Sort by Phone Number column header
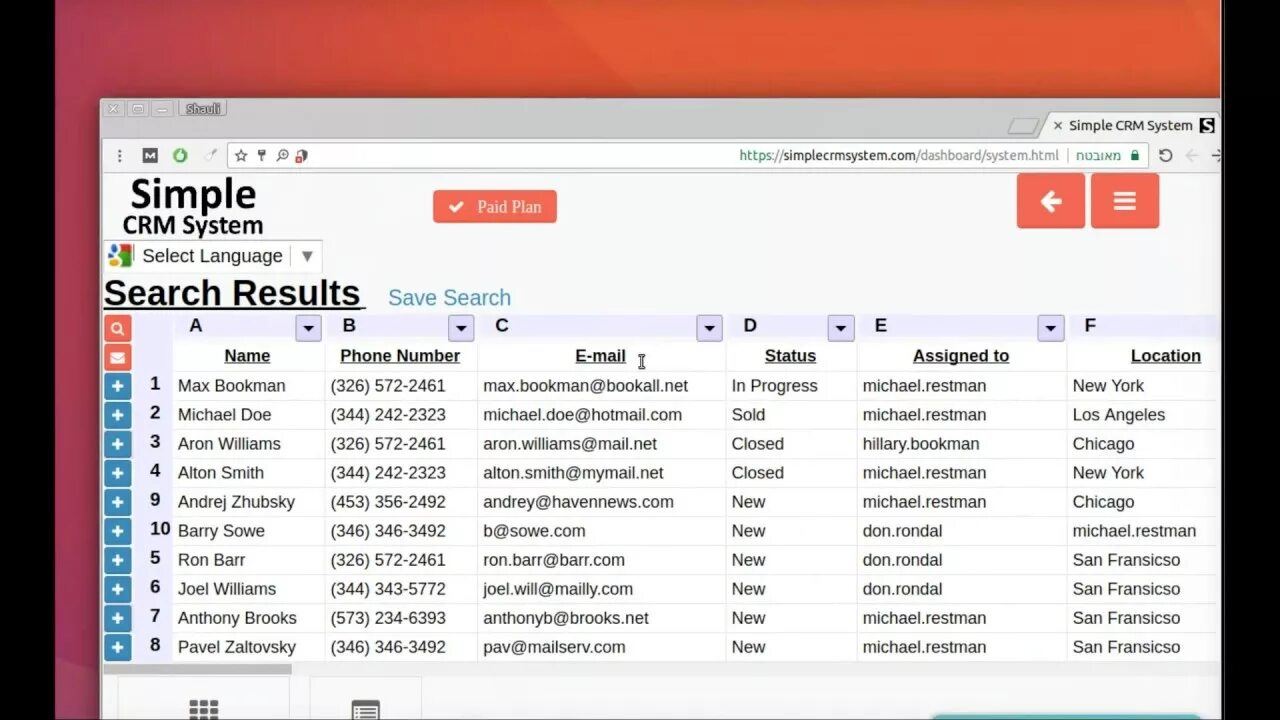The width and height of the screenshot is (1280, 720). [400, 356]
